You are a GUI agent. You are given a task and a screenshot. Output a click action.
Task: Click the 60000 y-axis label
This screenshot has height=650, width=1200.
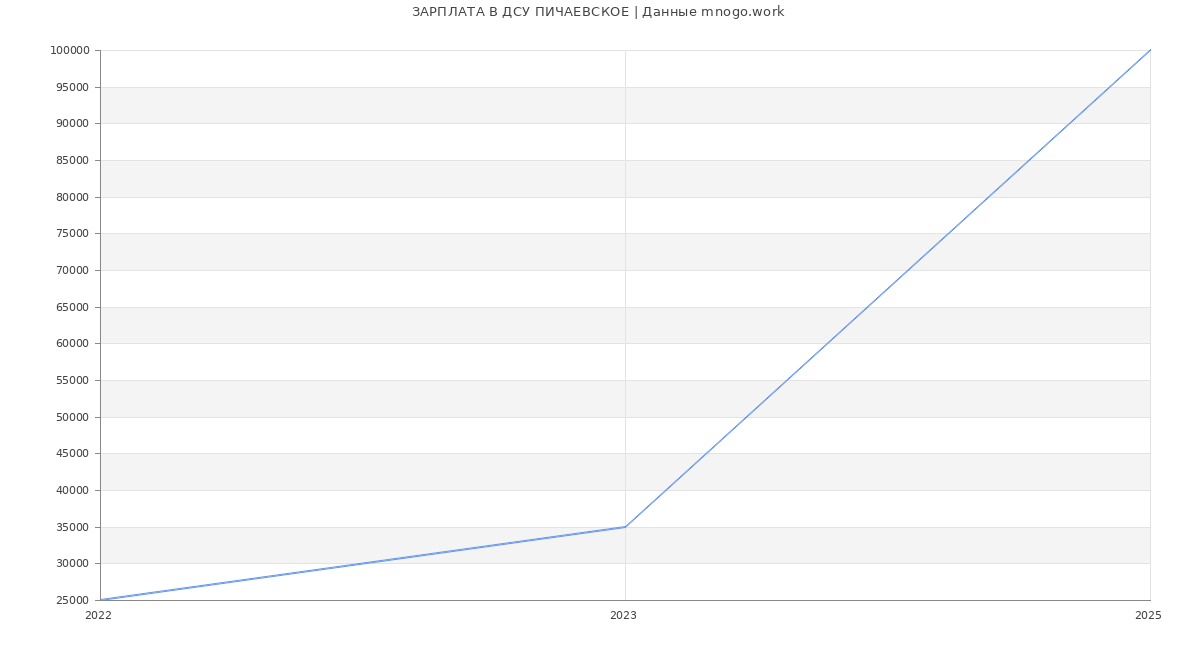point(72,344)
